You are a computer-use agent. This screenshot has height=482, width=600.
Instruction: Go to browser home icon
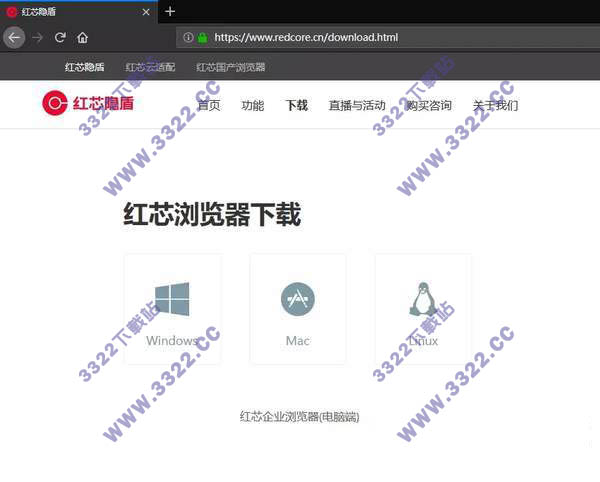point(82,37)
